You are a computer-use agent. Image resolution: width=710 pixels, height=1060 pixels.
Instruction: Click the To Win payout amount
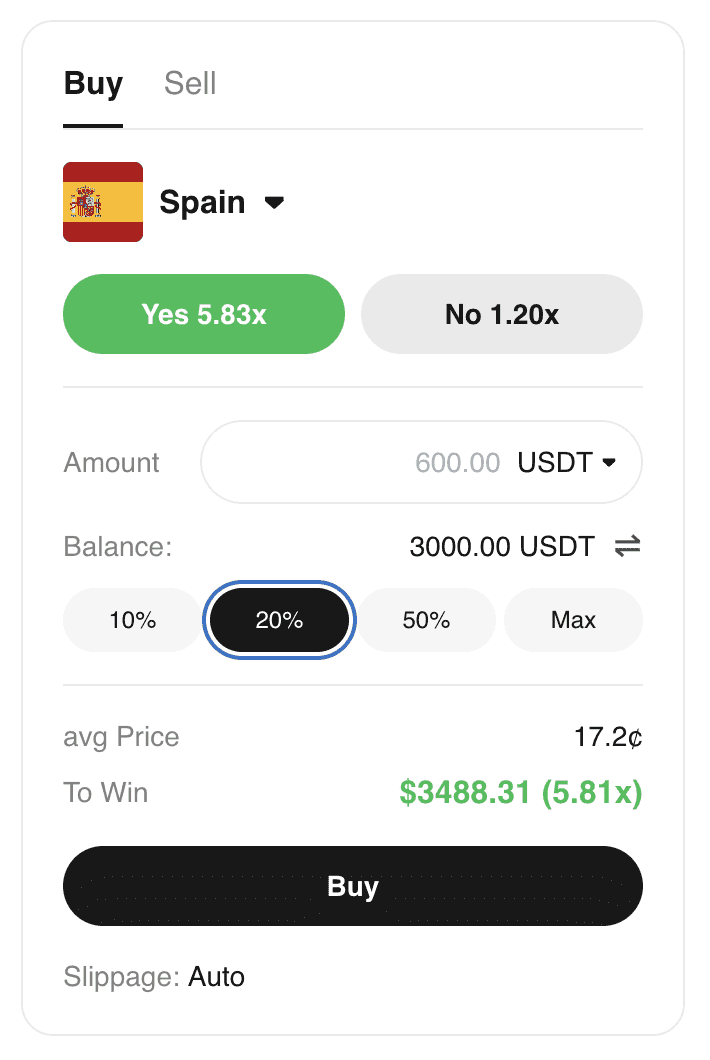click(520, 793)
